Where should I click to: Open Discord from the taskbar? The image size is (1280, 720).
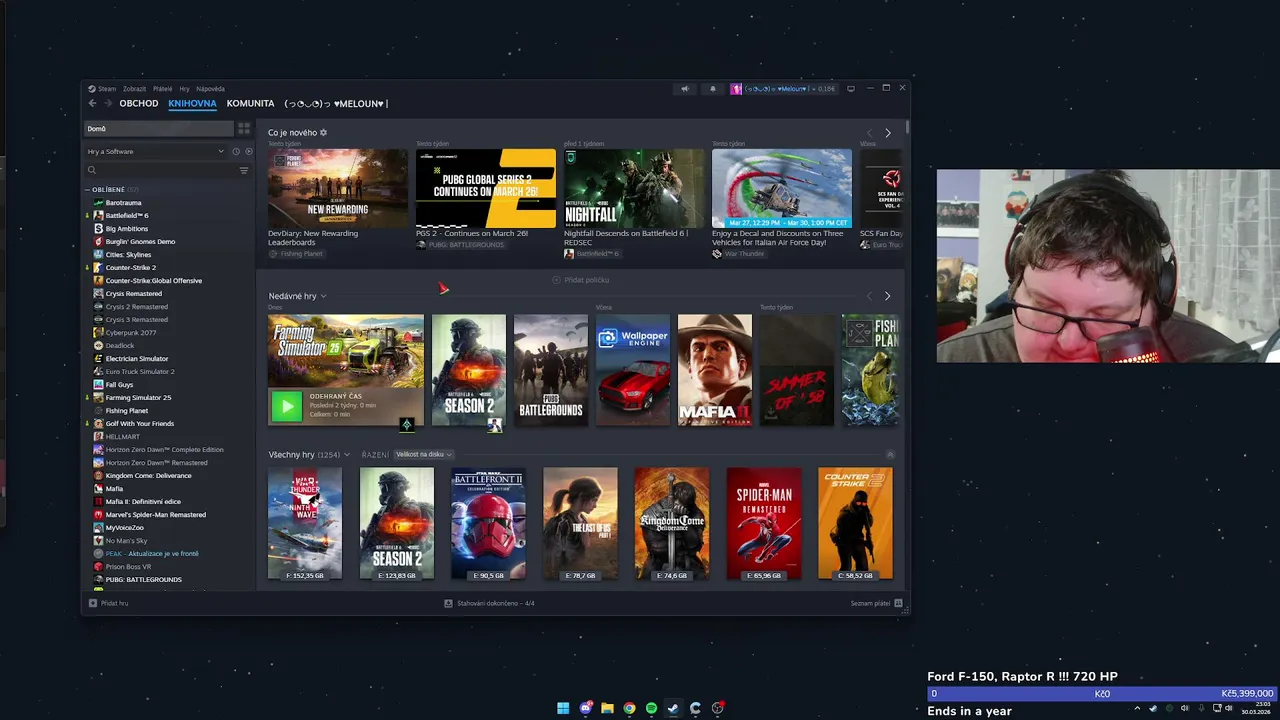585,708
